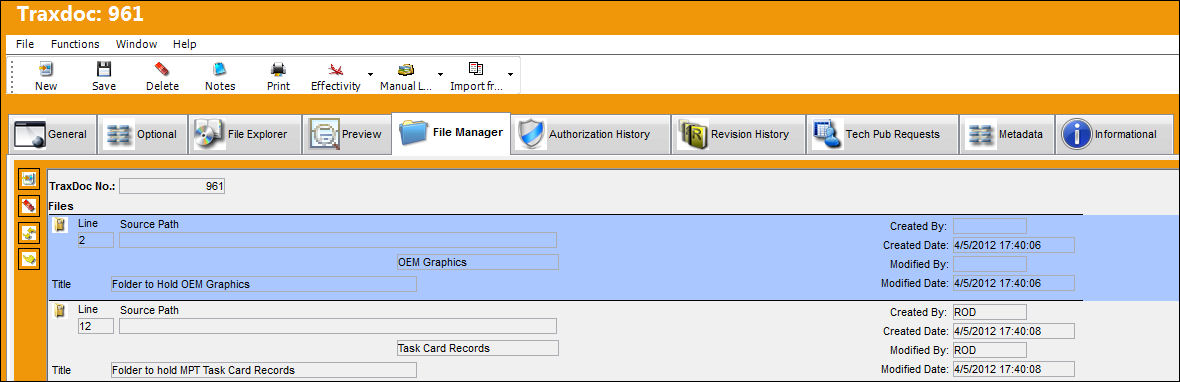Screen dimensions: 1180x382
Task: Click the Line field showing 12
Action: (x=96, y=326)
